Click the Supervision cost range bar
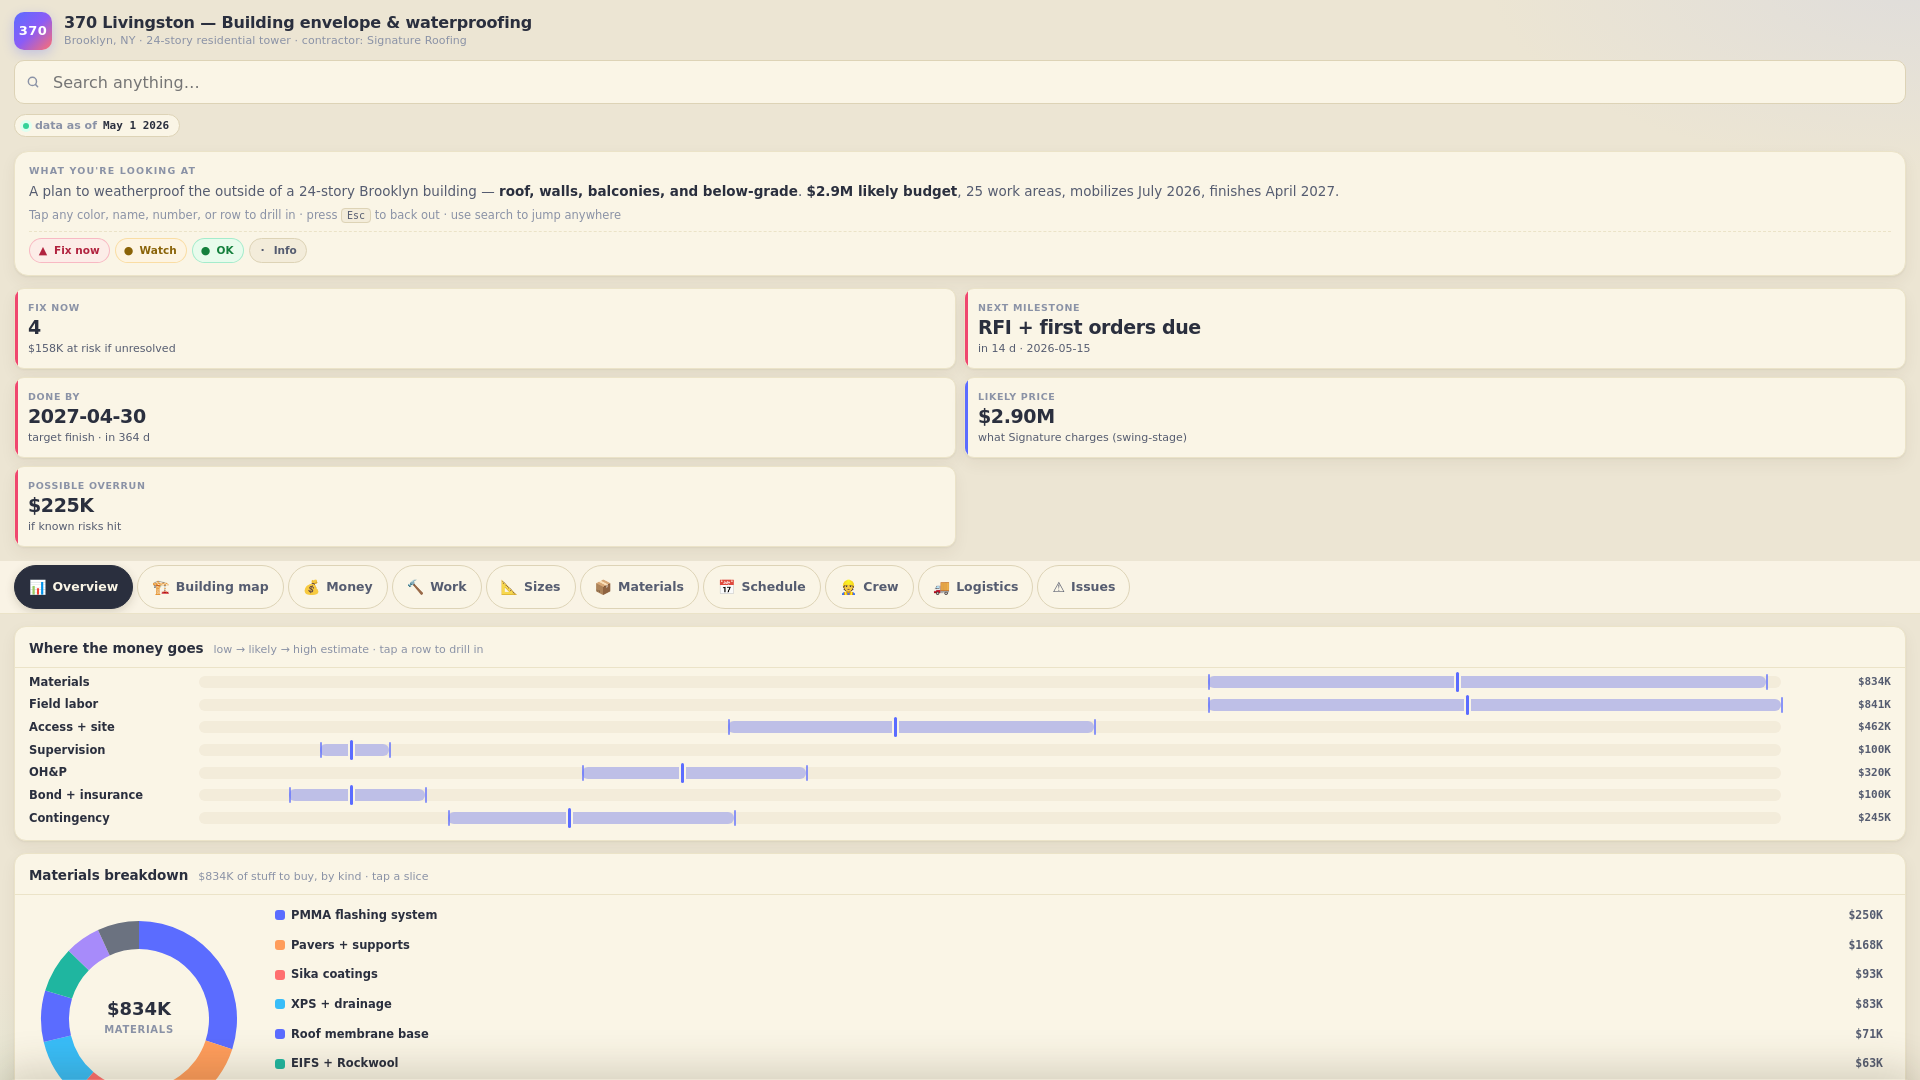 pyautogui.click(x=355, y=750)
